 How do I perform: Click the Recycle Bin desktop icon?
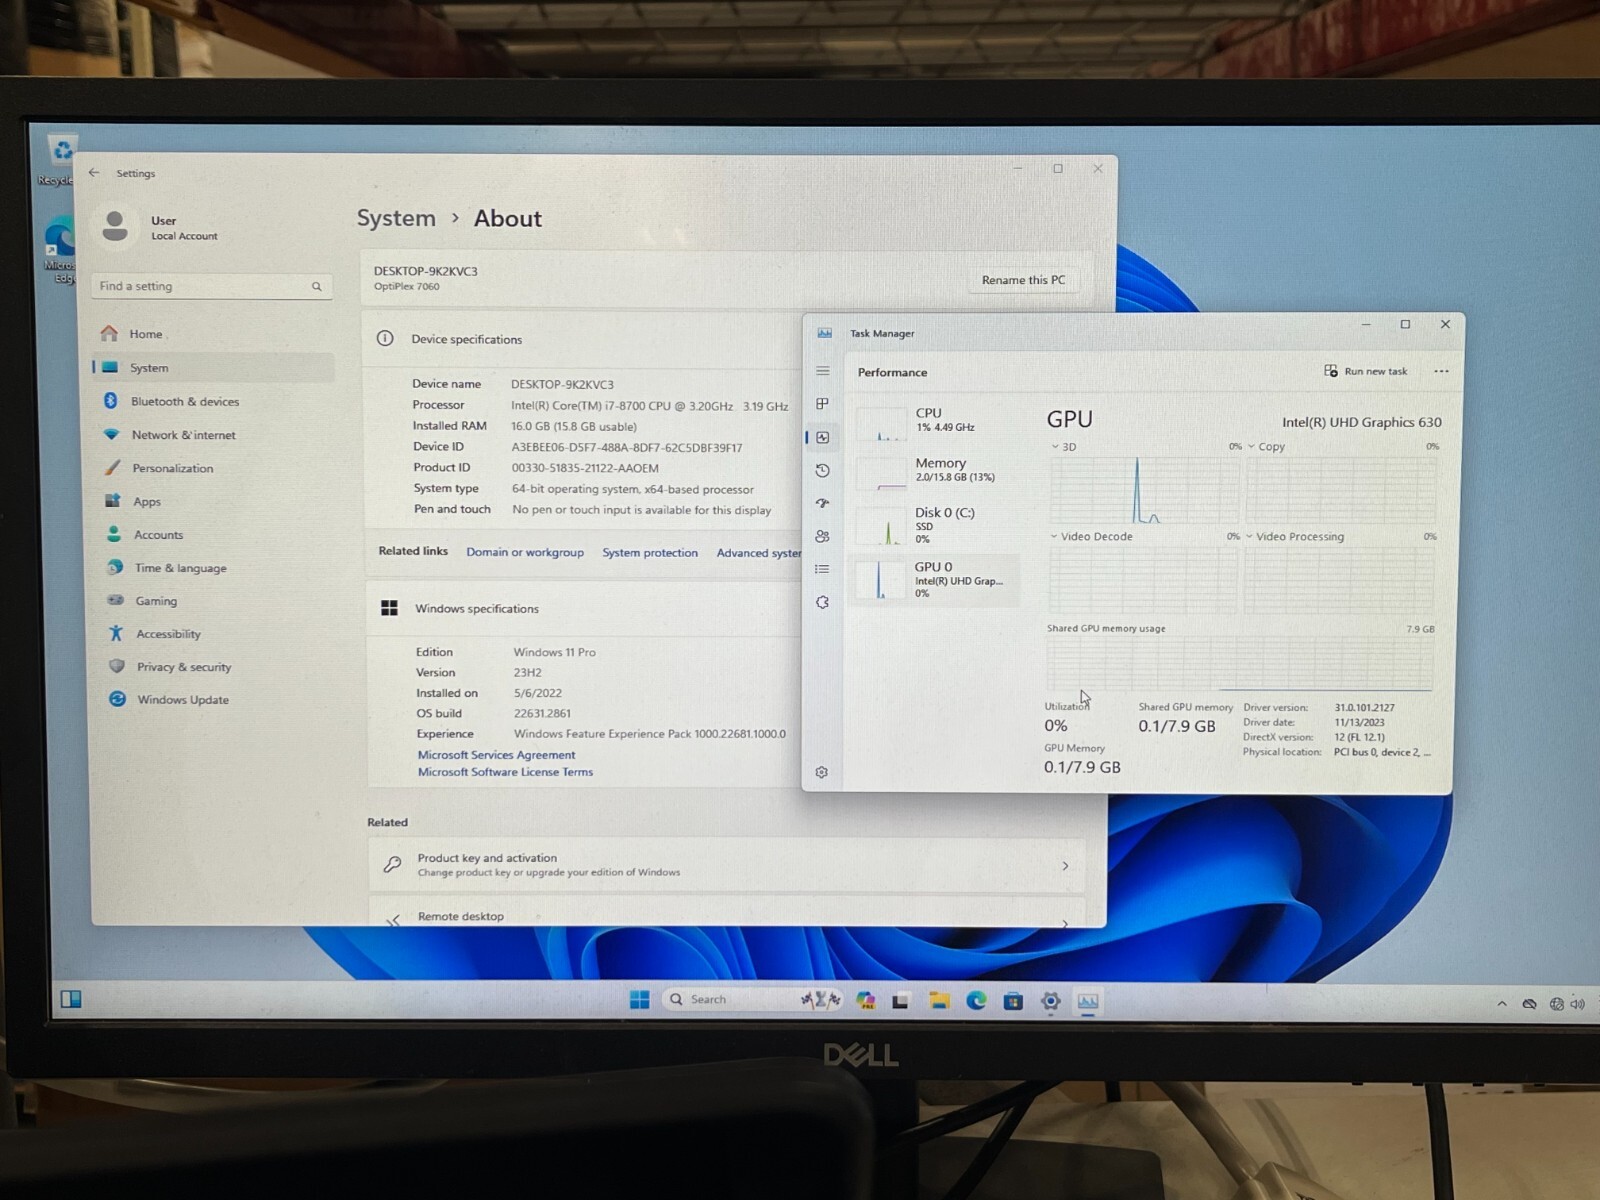tap(59, 160)
